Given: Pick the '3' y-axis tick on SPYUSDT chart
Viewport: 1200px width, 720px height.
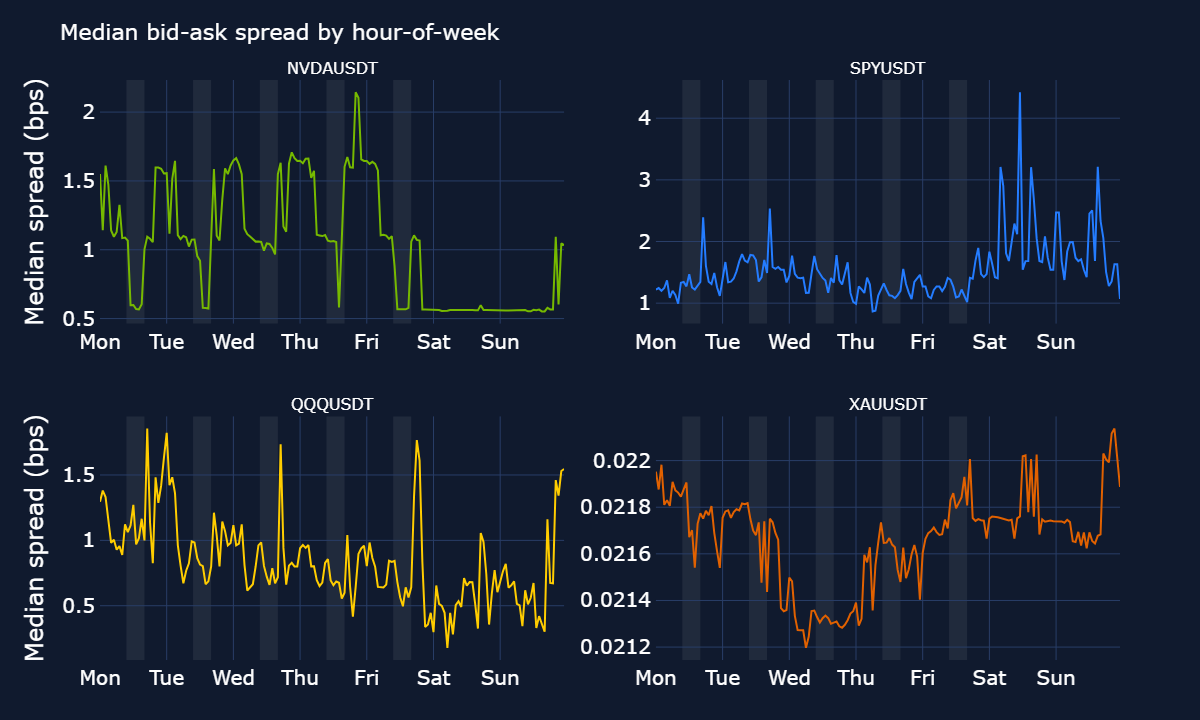Looking at the screenshot, I should click(x=645, y=180).
